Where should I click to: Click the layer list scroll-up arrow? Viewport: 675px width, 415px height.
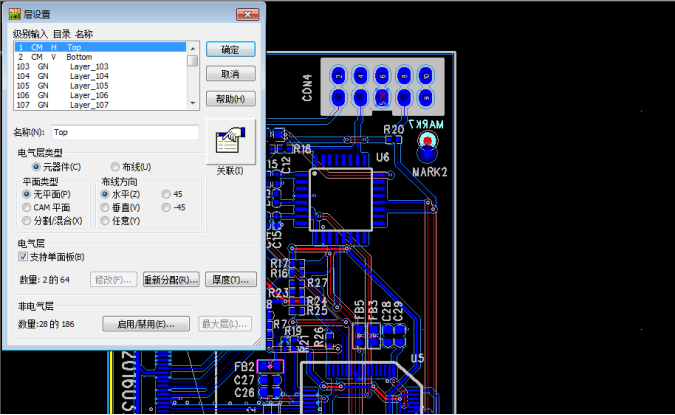click(193, 48)
